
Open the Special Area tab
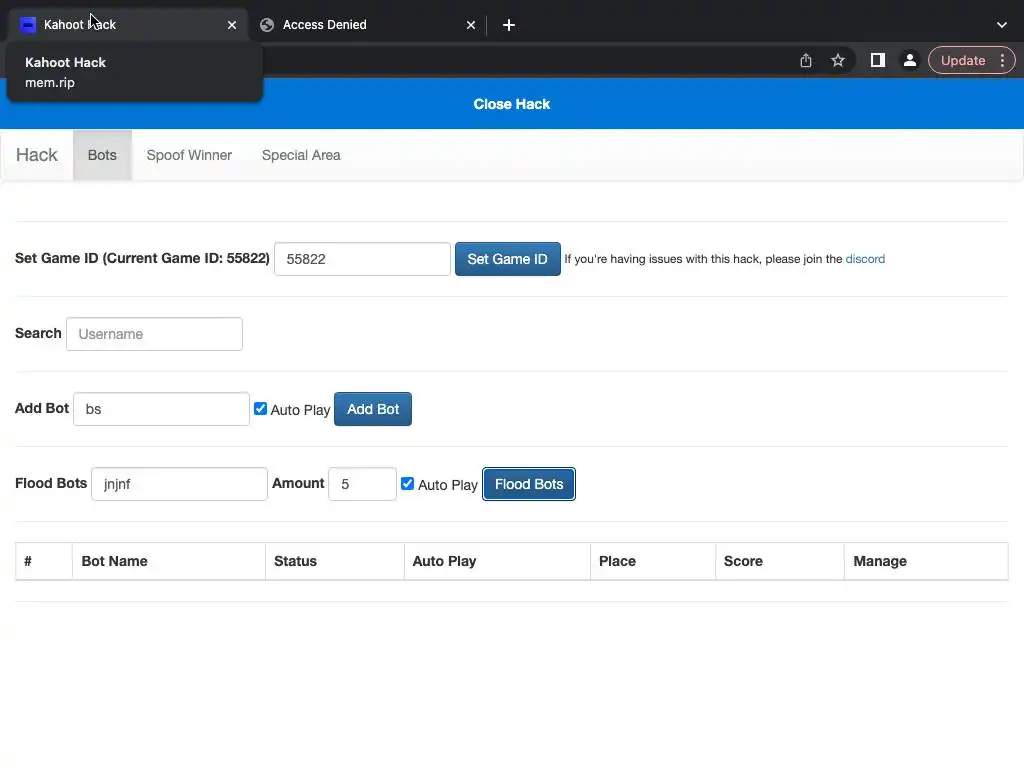click(x=301, y=155)
